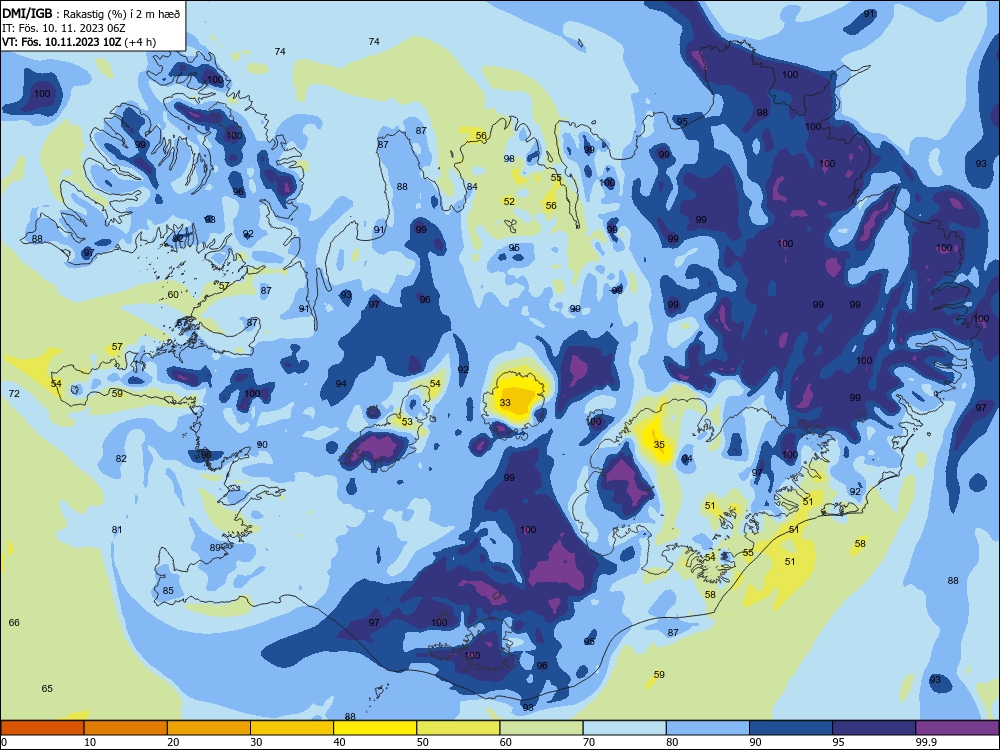Viewport: 1000px width, 750px height.
Task: Click the '0' legend tick label
Action: click(4, 742)
